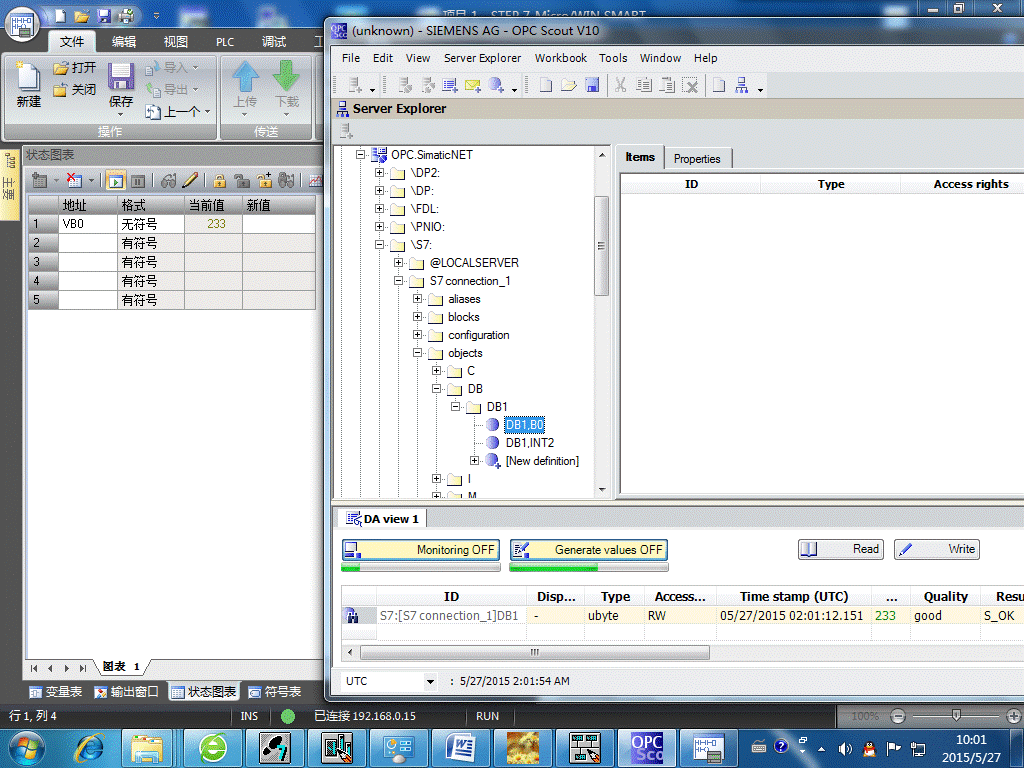
Task: Click the open padlock unforce icon
Action: (x=242, y=181)
